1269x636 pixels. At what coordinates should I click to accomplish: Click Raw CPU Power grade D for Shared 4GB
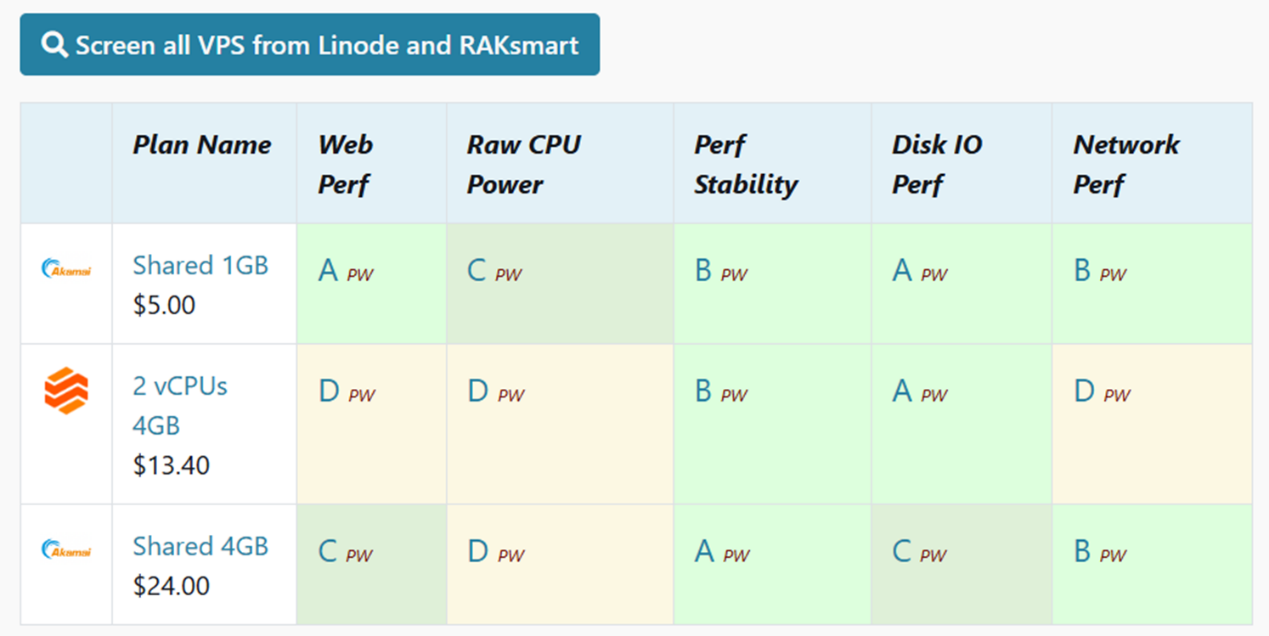click(x=478, y=551)
